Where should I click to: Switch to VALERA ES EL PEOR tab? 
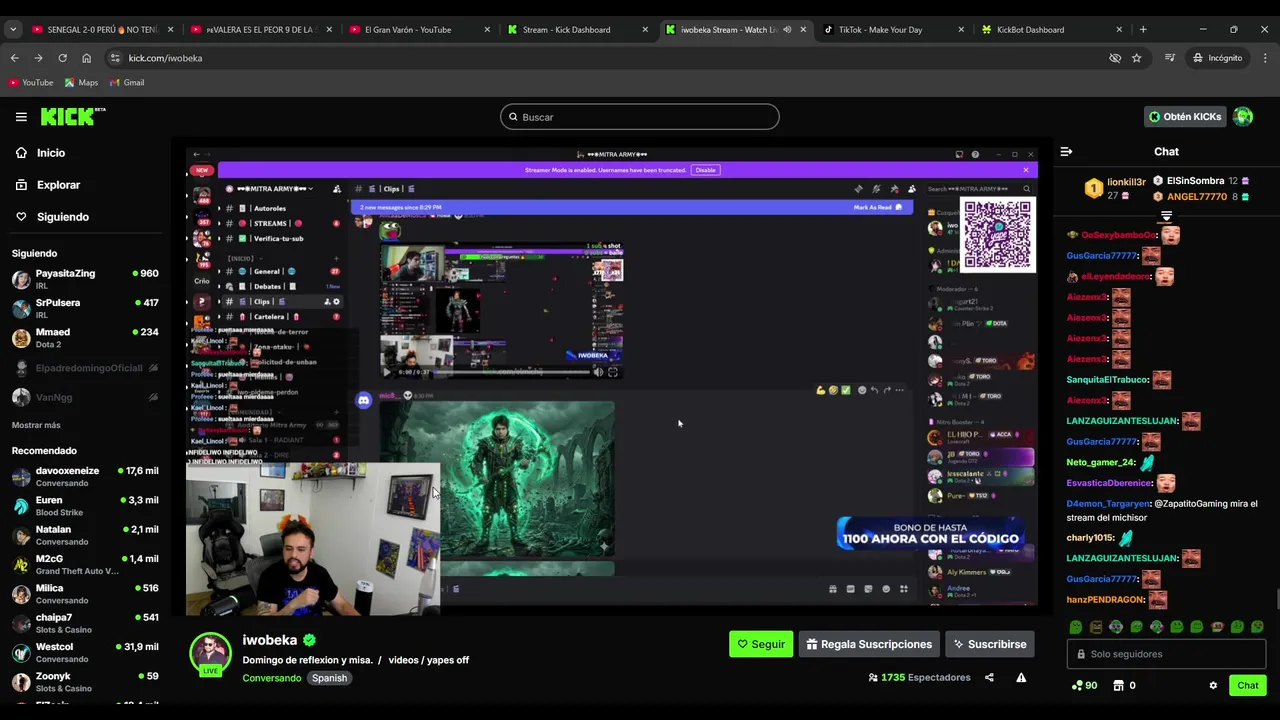click(x=261, y=30)
